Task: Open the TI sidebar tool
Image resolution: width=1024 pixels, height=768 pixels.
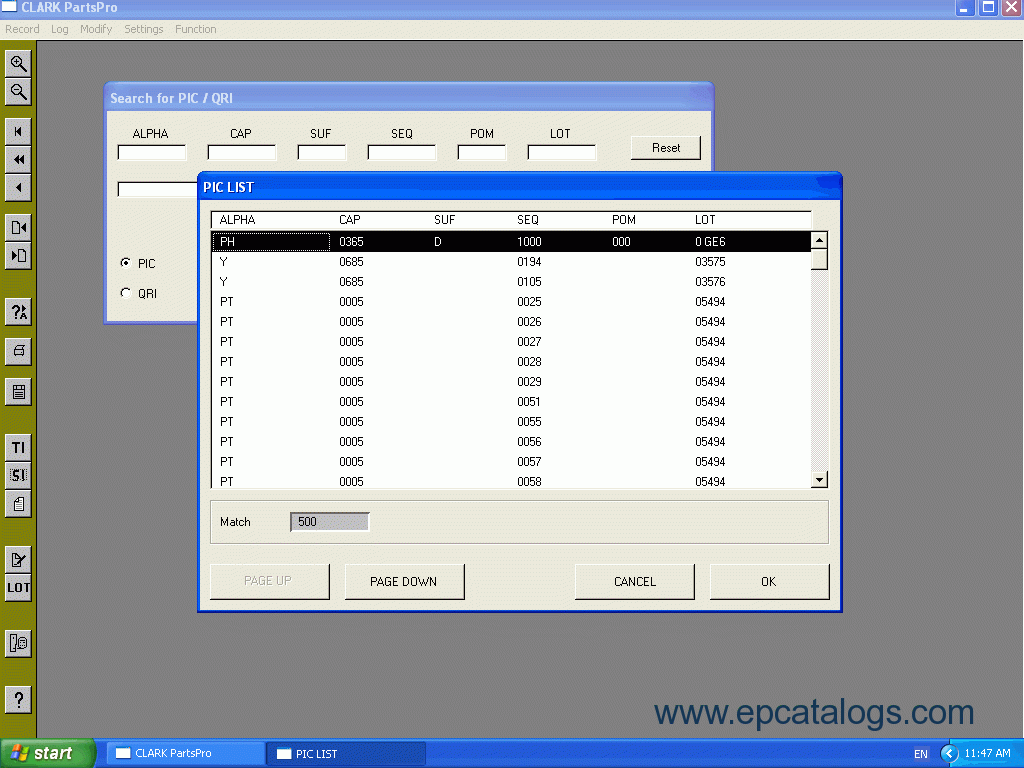Action: [x=18, y=447]
